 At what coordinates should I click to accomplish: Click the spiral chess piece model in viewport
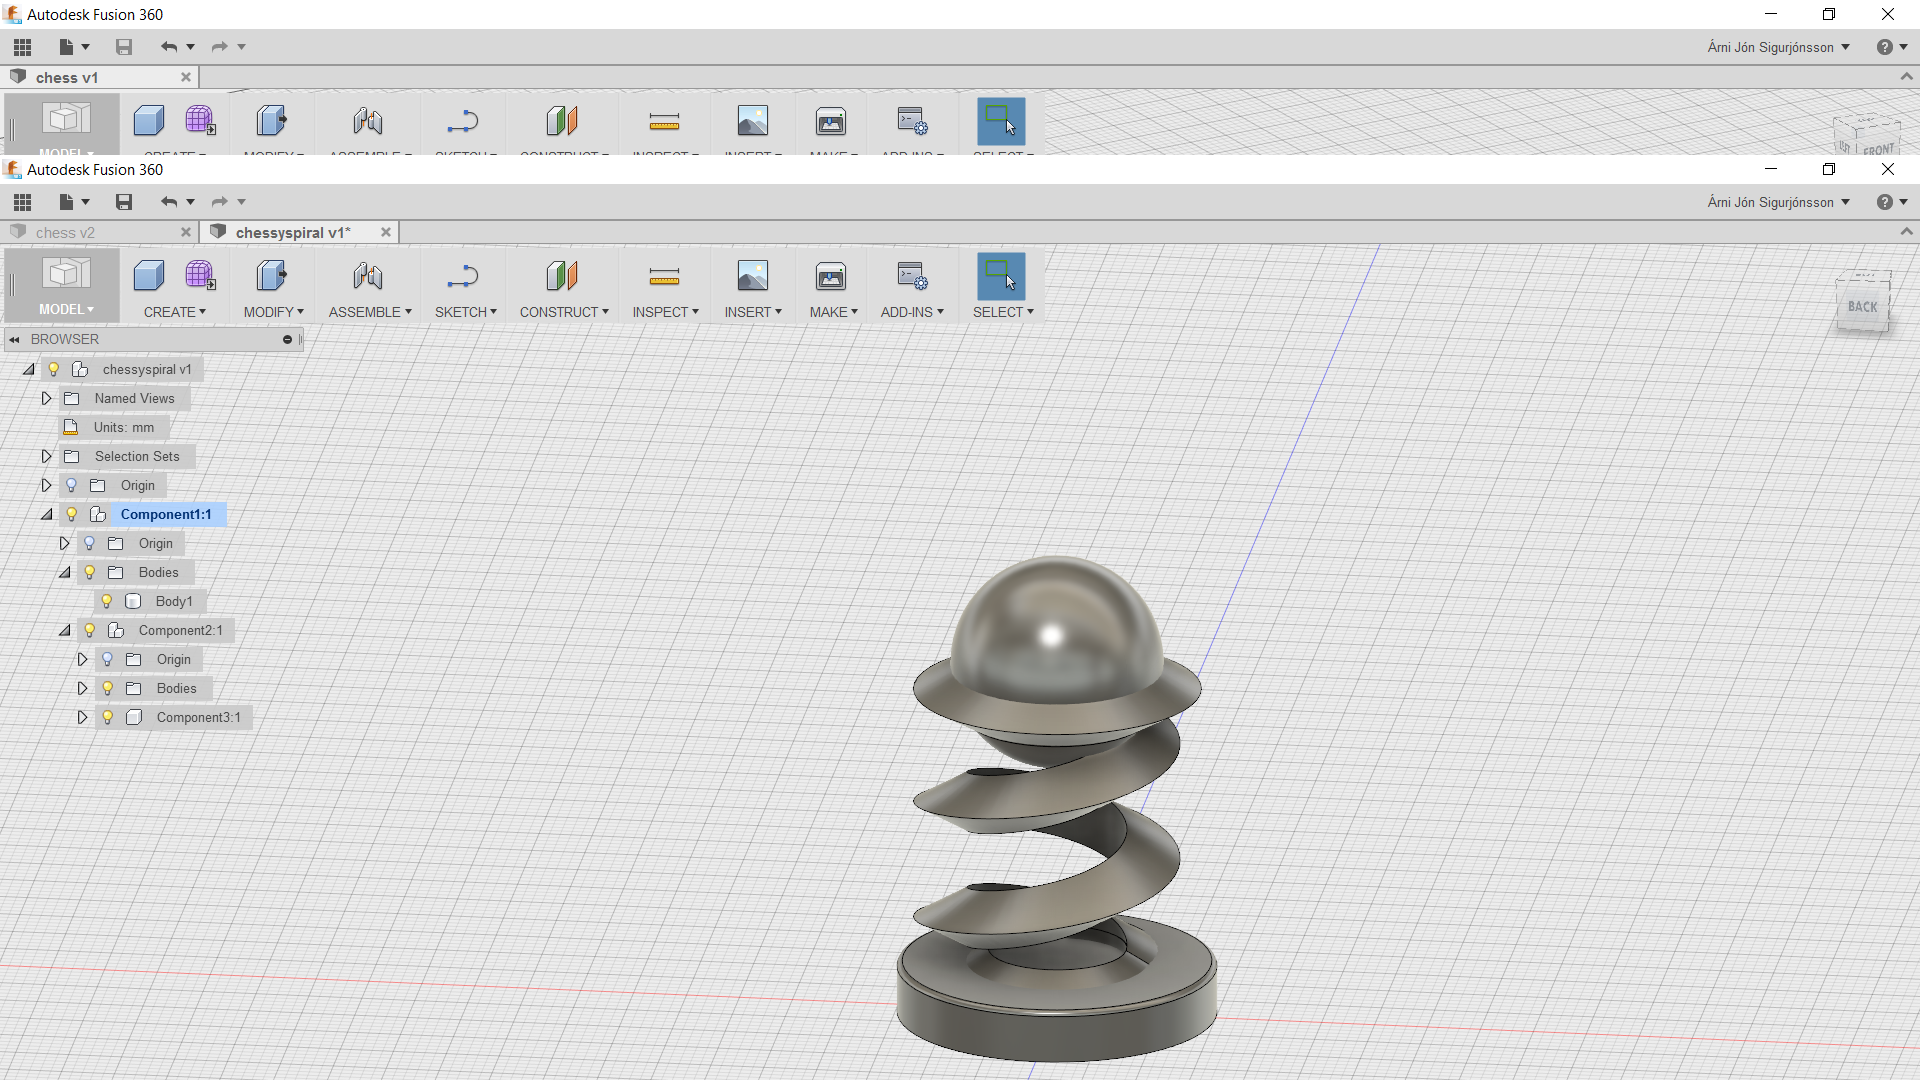1057,810
